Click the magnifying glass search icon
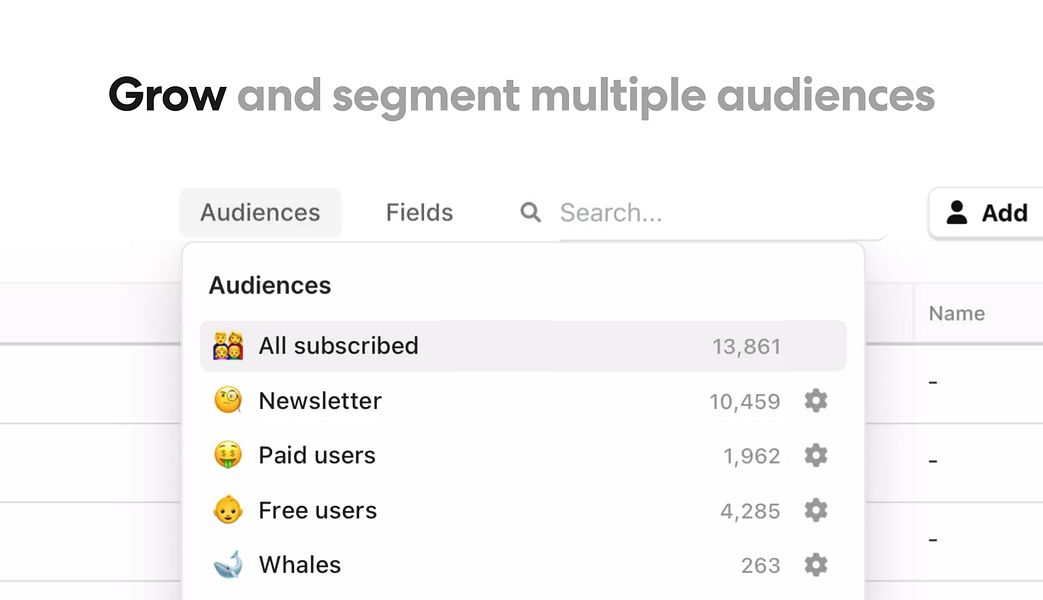This screenshot has height=600, width=1043. coord(530,212)
